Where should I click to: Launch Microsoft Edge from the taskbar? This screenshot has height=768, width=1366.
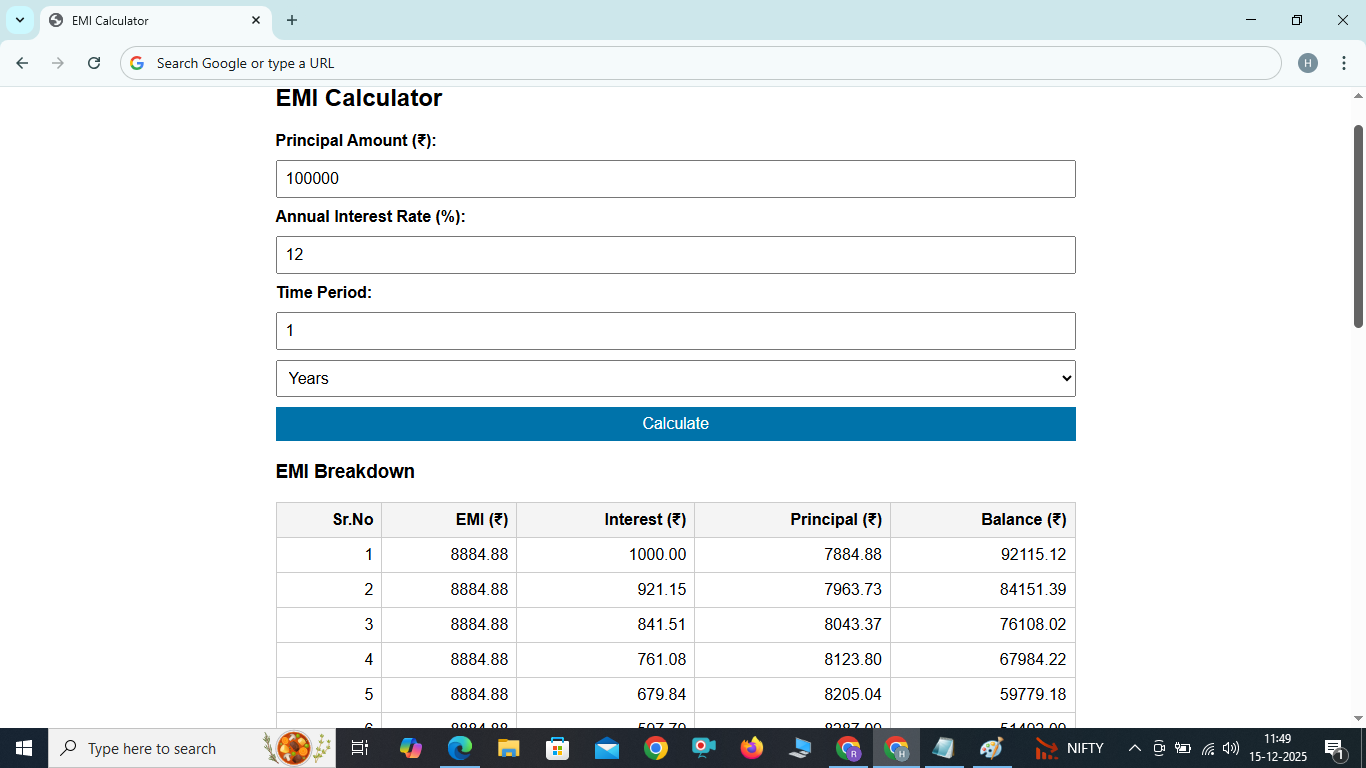click(460, 747)
